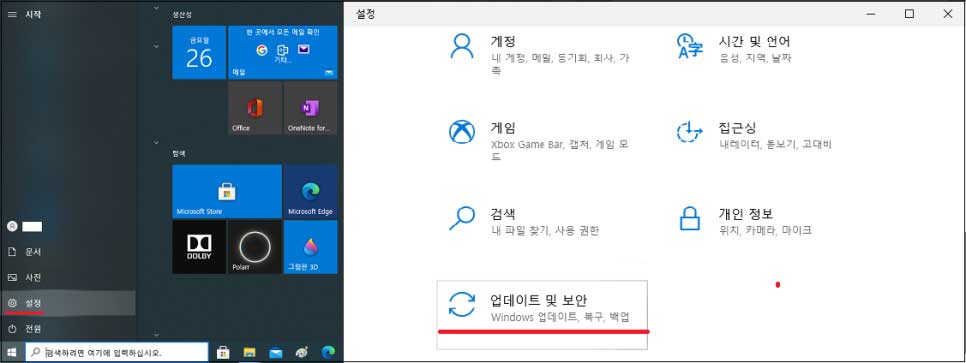Viewport: 966px width, 363px height.
Task: Minimize the 설정 window
Action: (871, 14)
